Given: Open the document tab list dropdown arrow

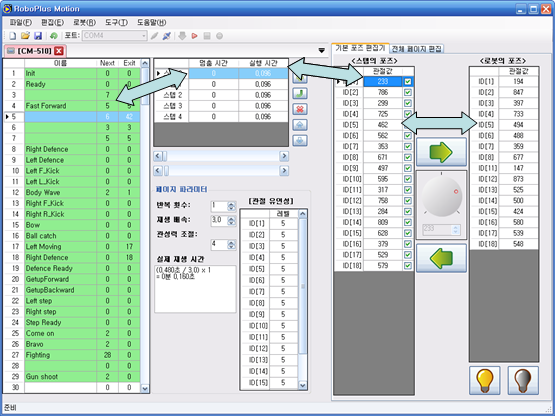Looking at the screenshot, I should point(321,51).
